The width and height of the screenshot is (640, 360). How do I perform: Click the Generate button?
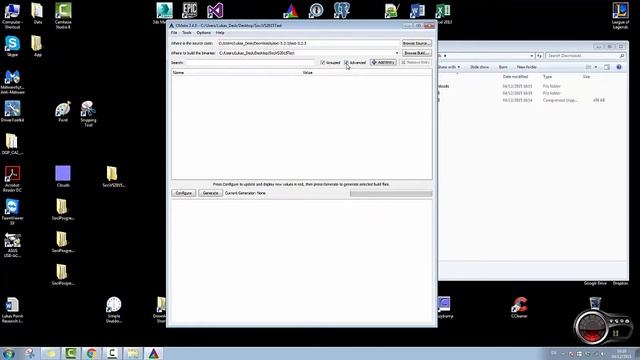pyautogui.click(x=211, y=193)
